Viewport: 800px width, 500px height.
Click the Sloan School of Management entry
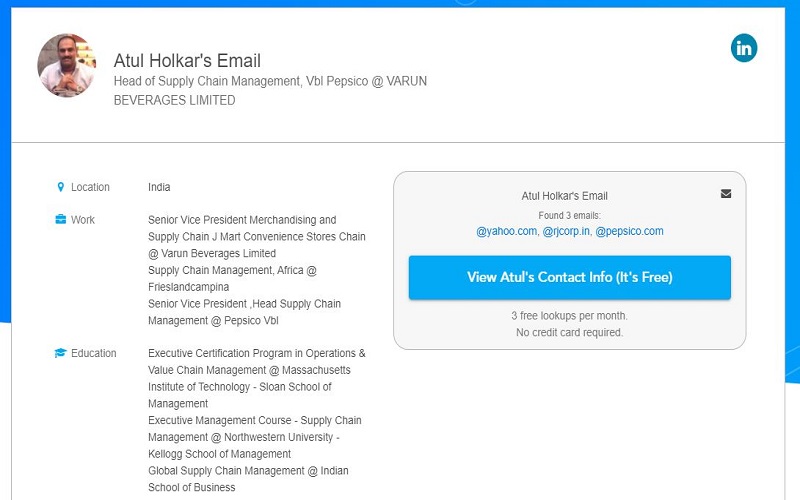(257, 378)
